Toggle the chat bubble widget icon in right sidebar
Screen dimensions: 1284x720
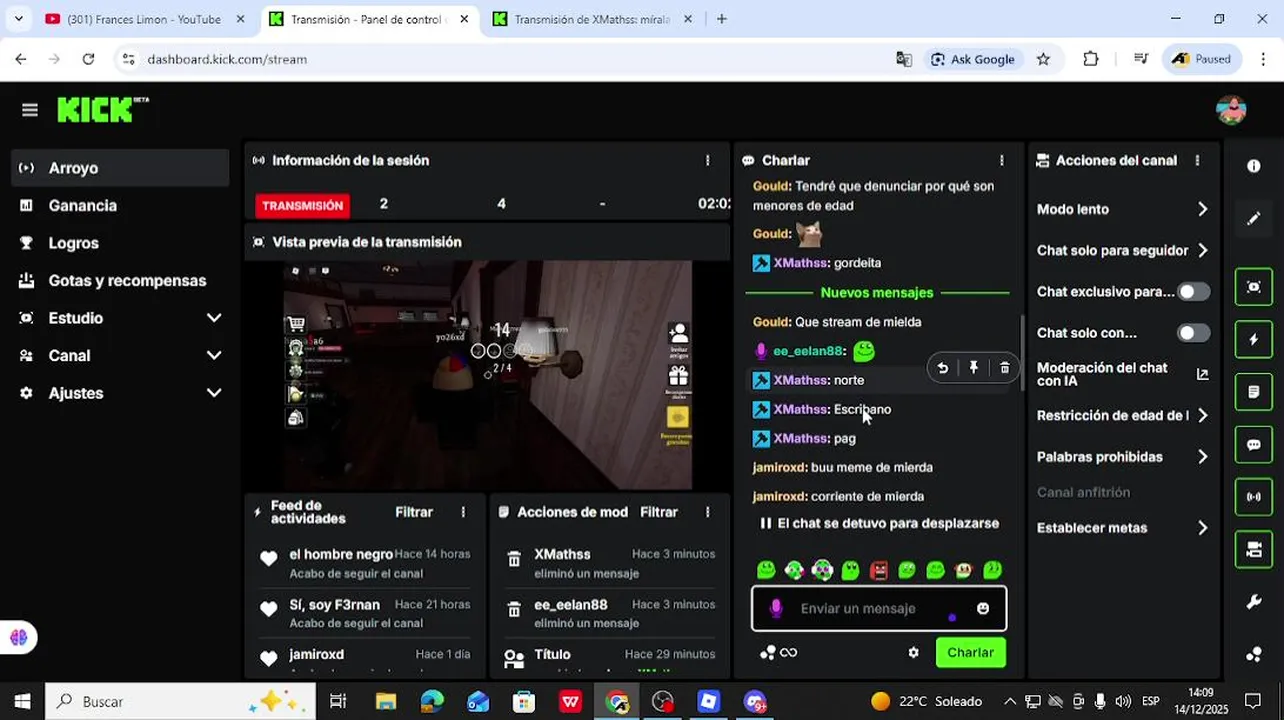coord(1254,444)
